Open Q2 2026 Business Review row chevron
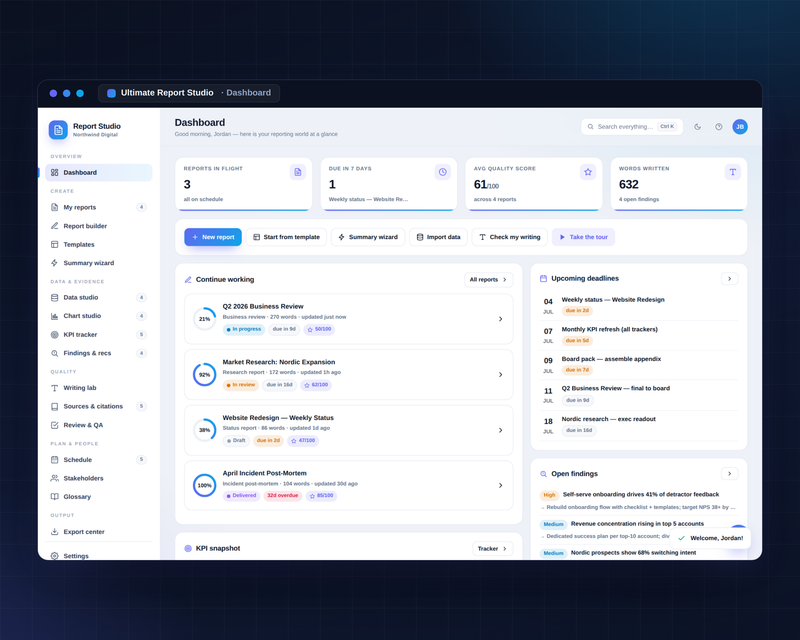The height and width of the screenshot is (640, 800). click(x=501, y=319)
